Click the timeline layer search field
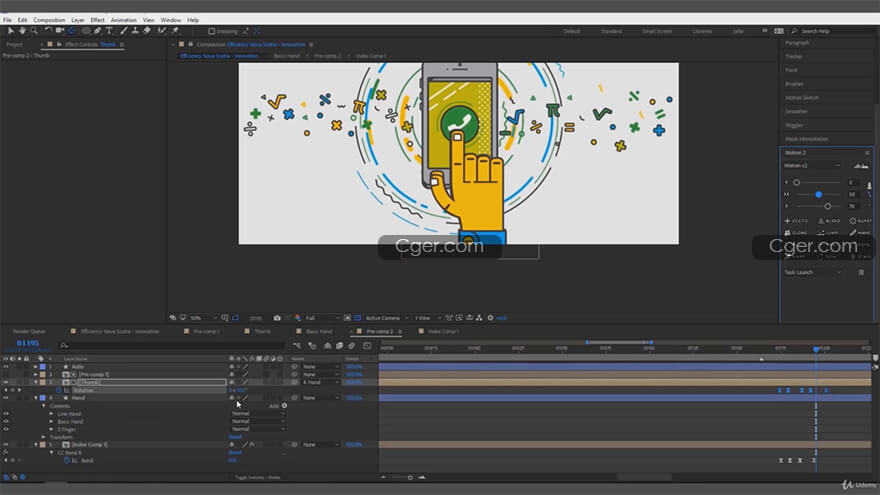Screen dimensions: 880x495 [x=171, y=345]
